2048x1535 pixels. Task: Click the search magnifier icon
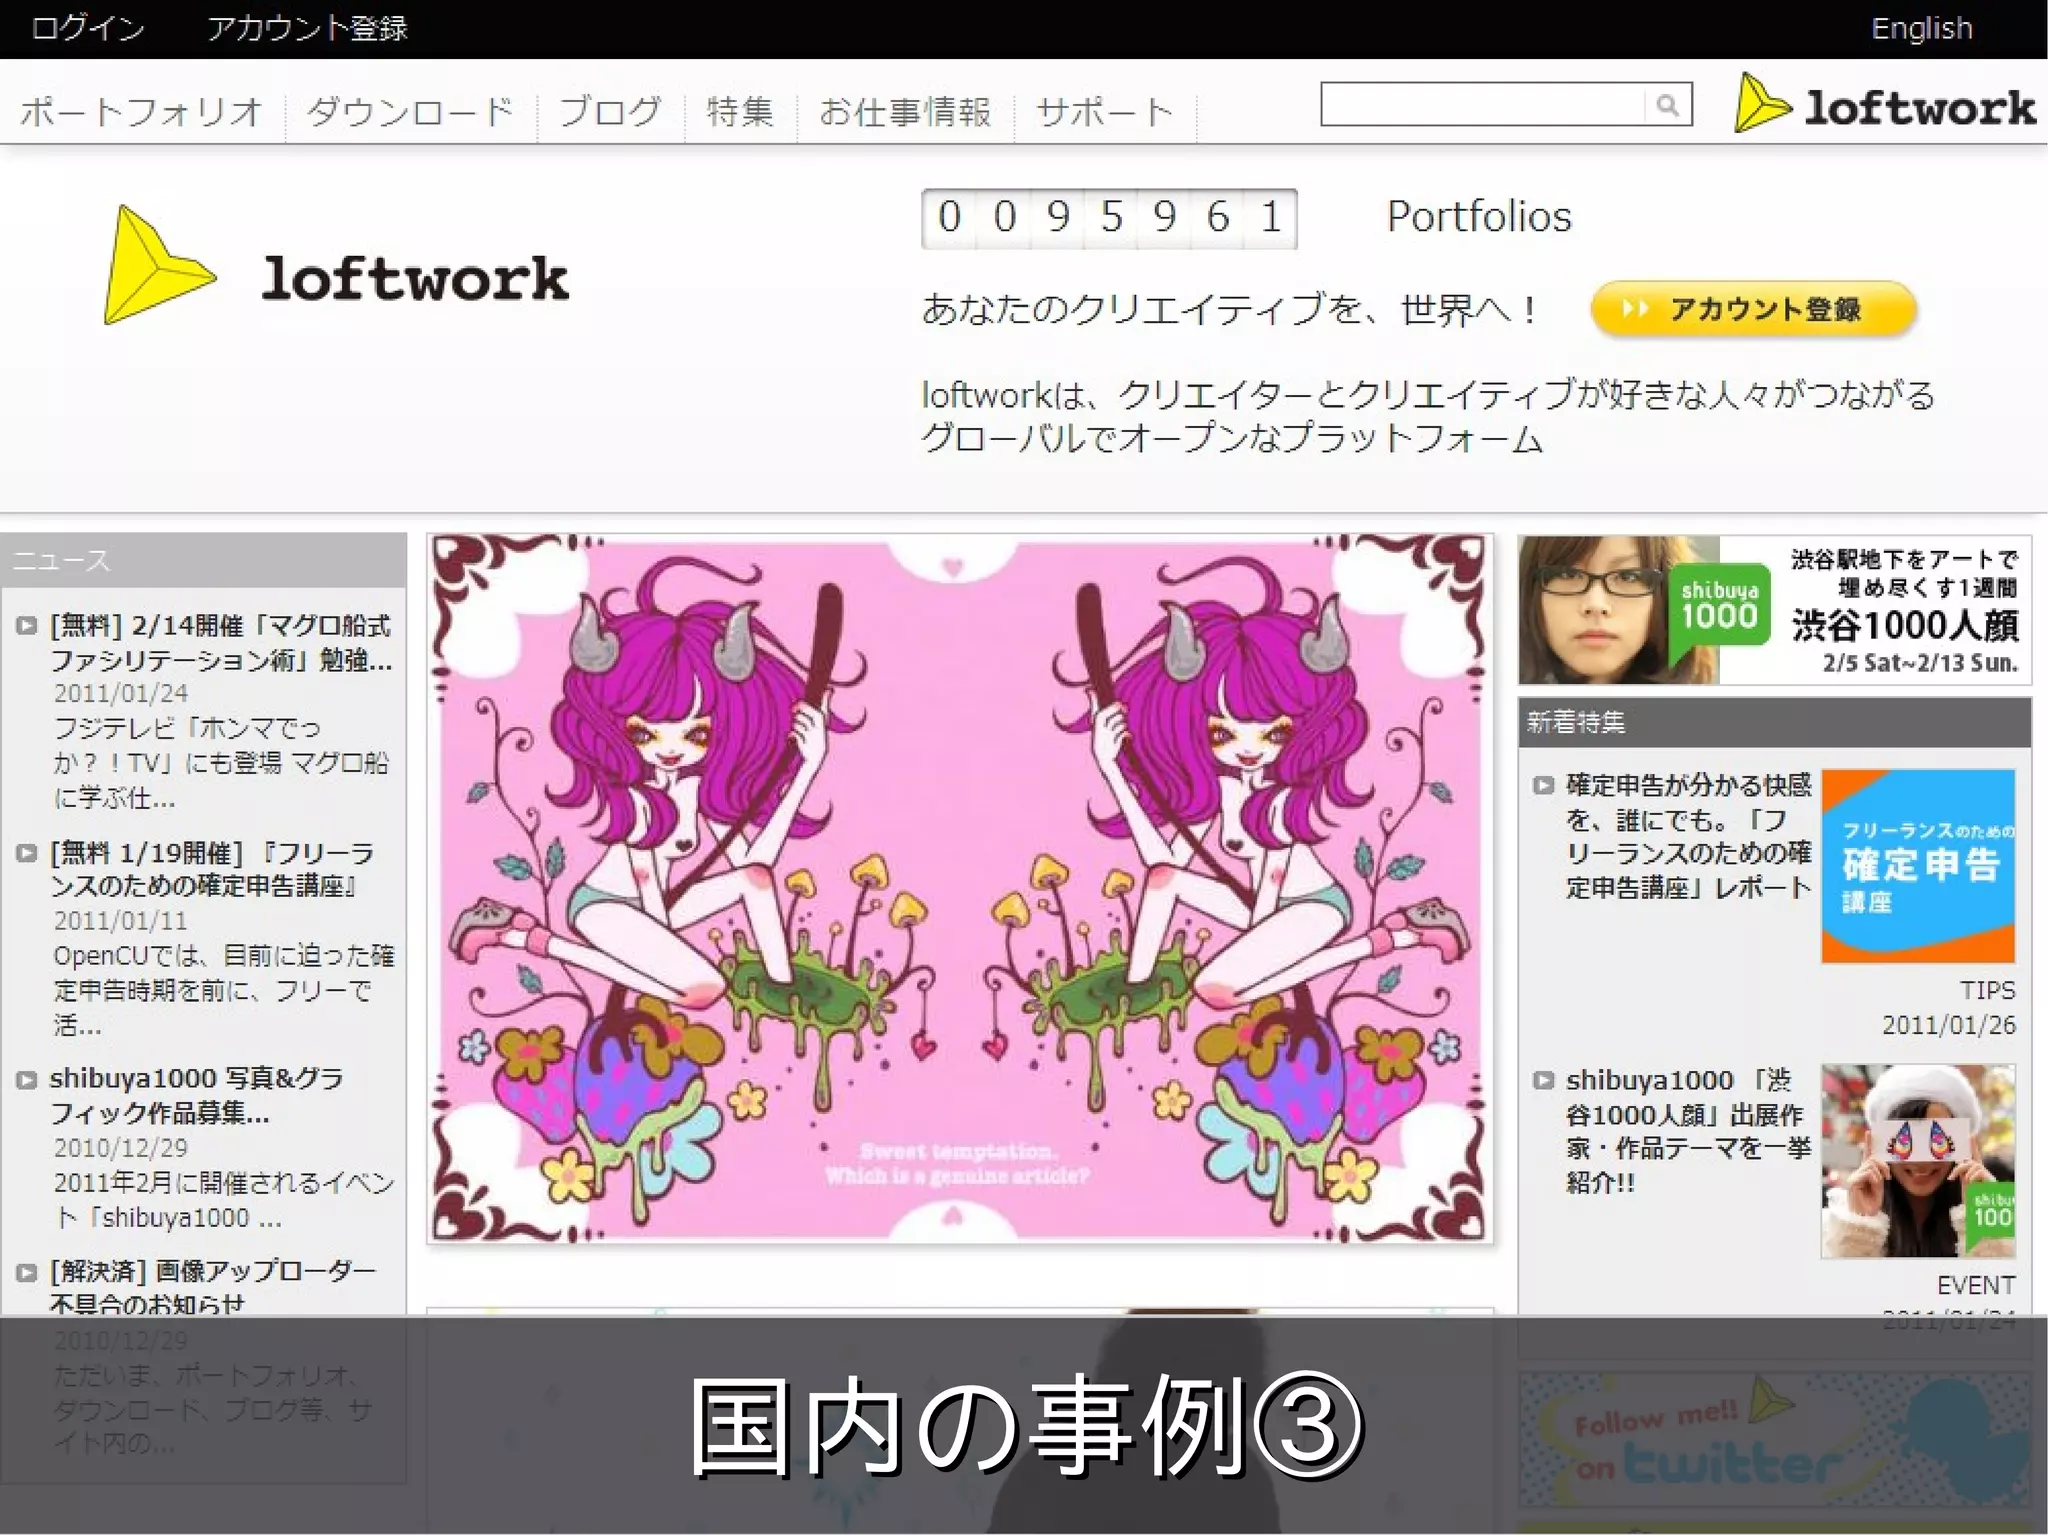(1666, 105)
